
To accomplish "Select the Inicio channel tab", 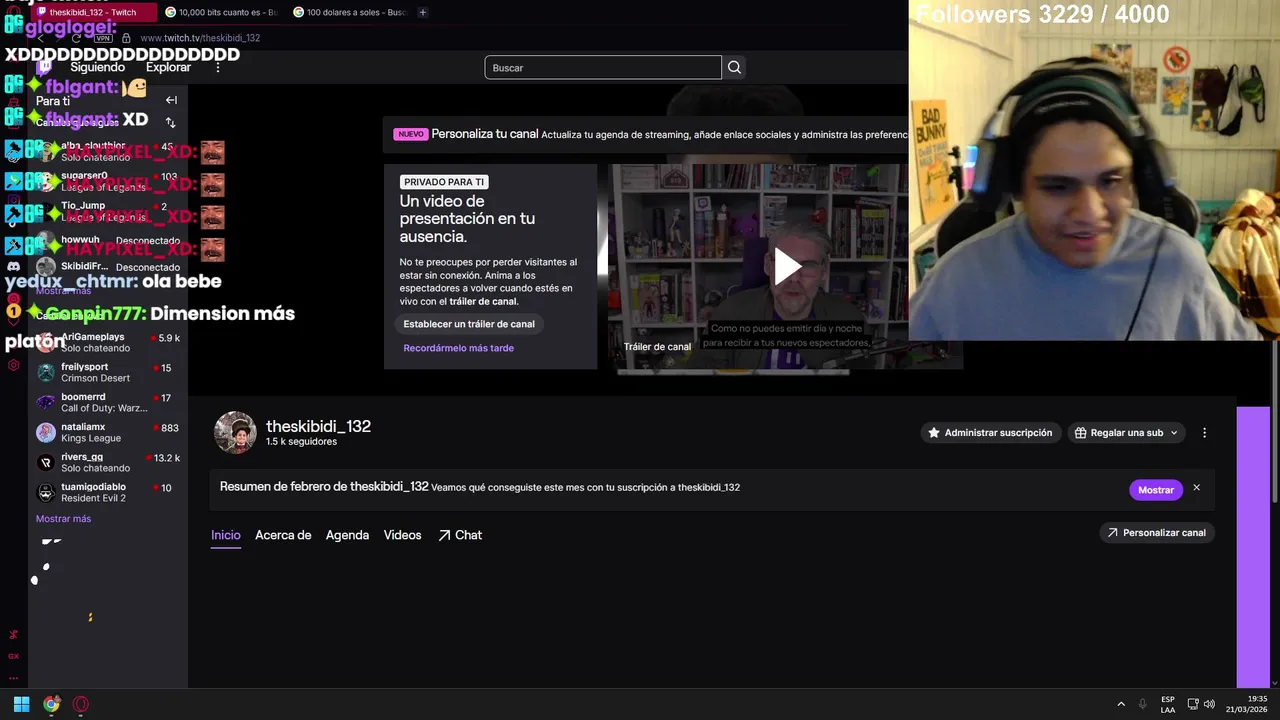I will (x=226, y=535).
